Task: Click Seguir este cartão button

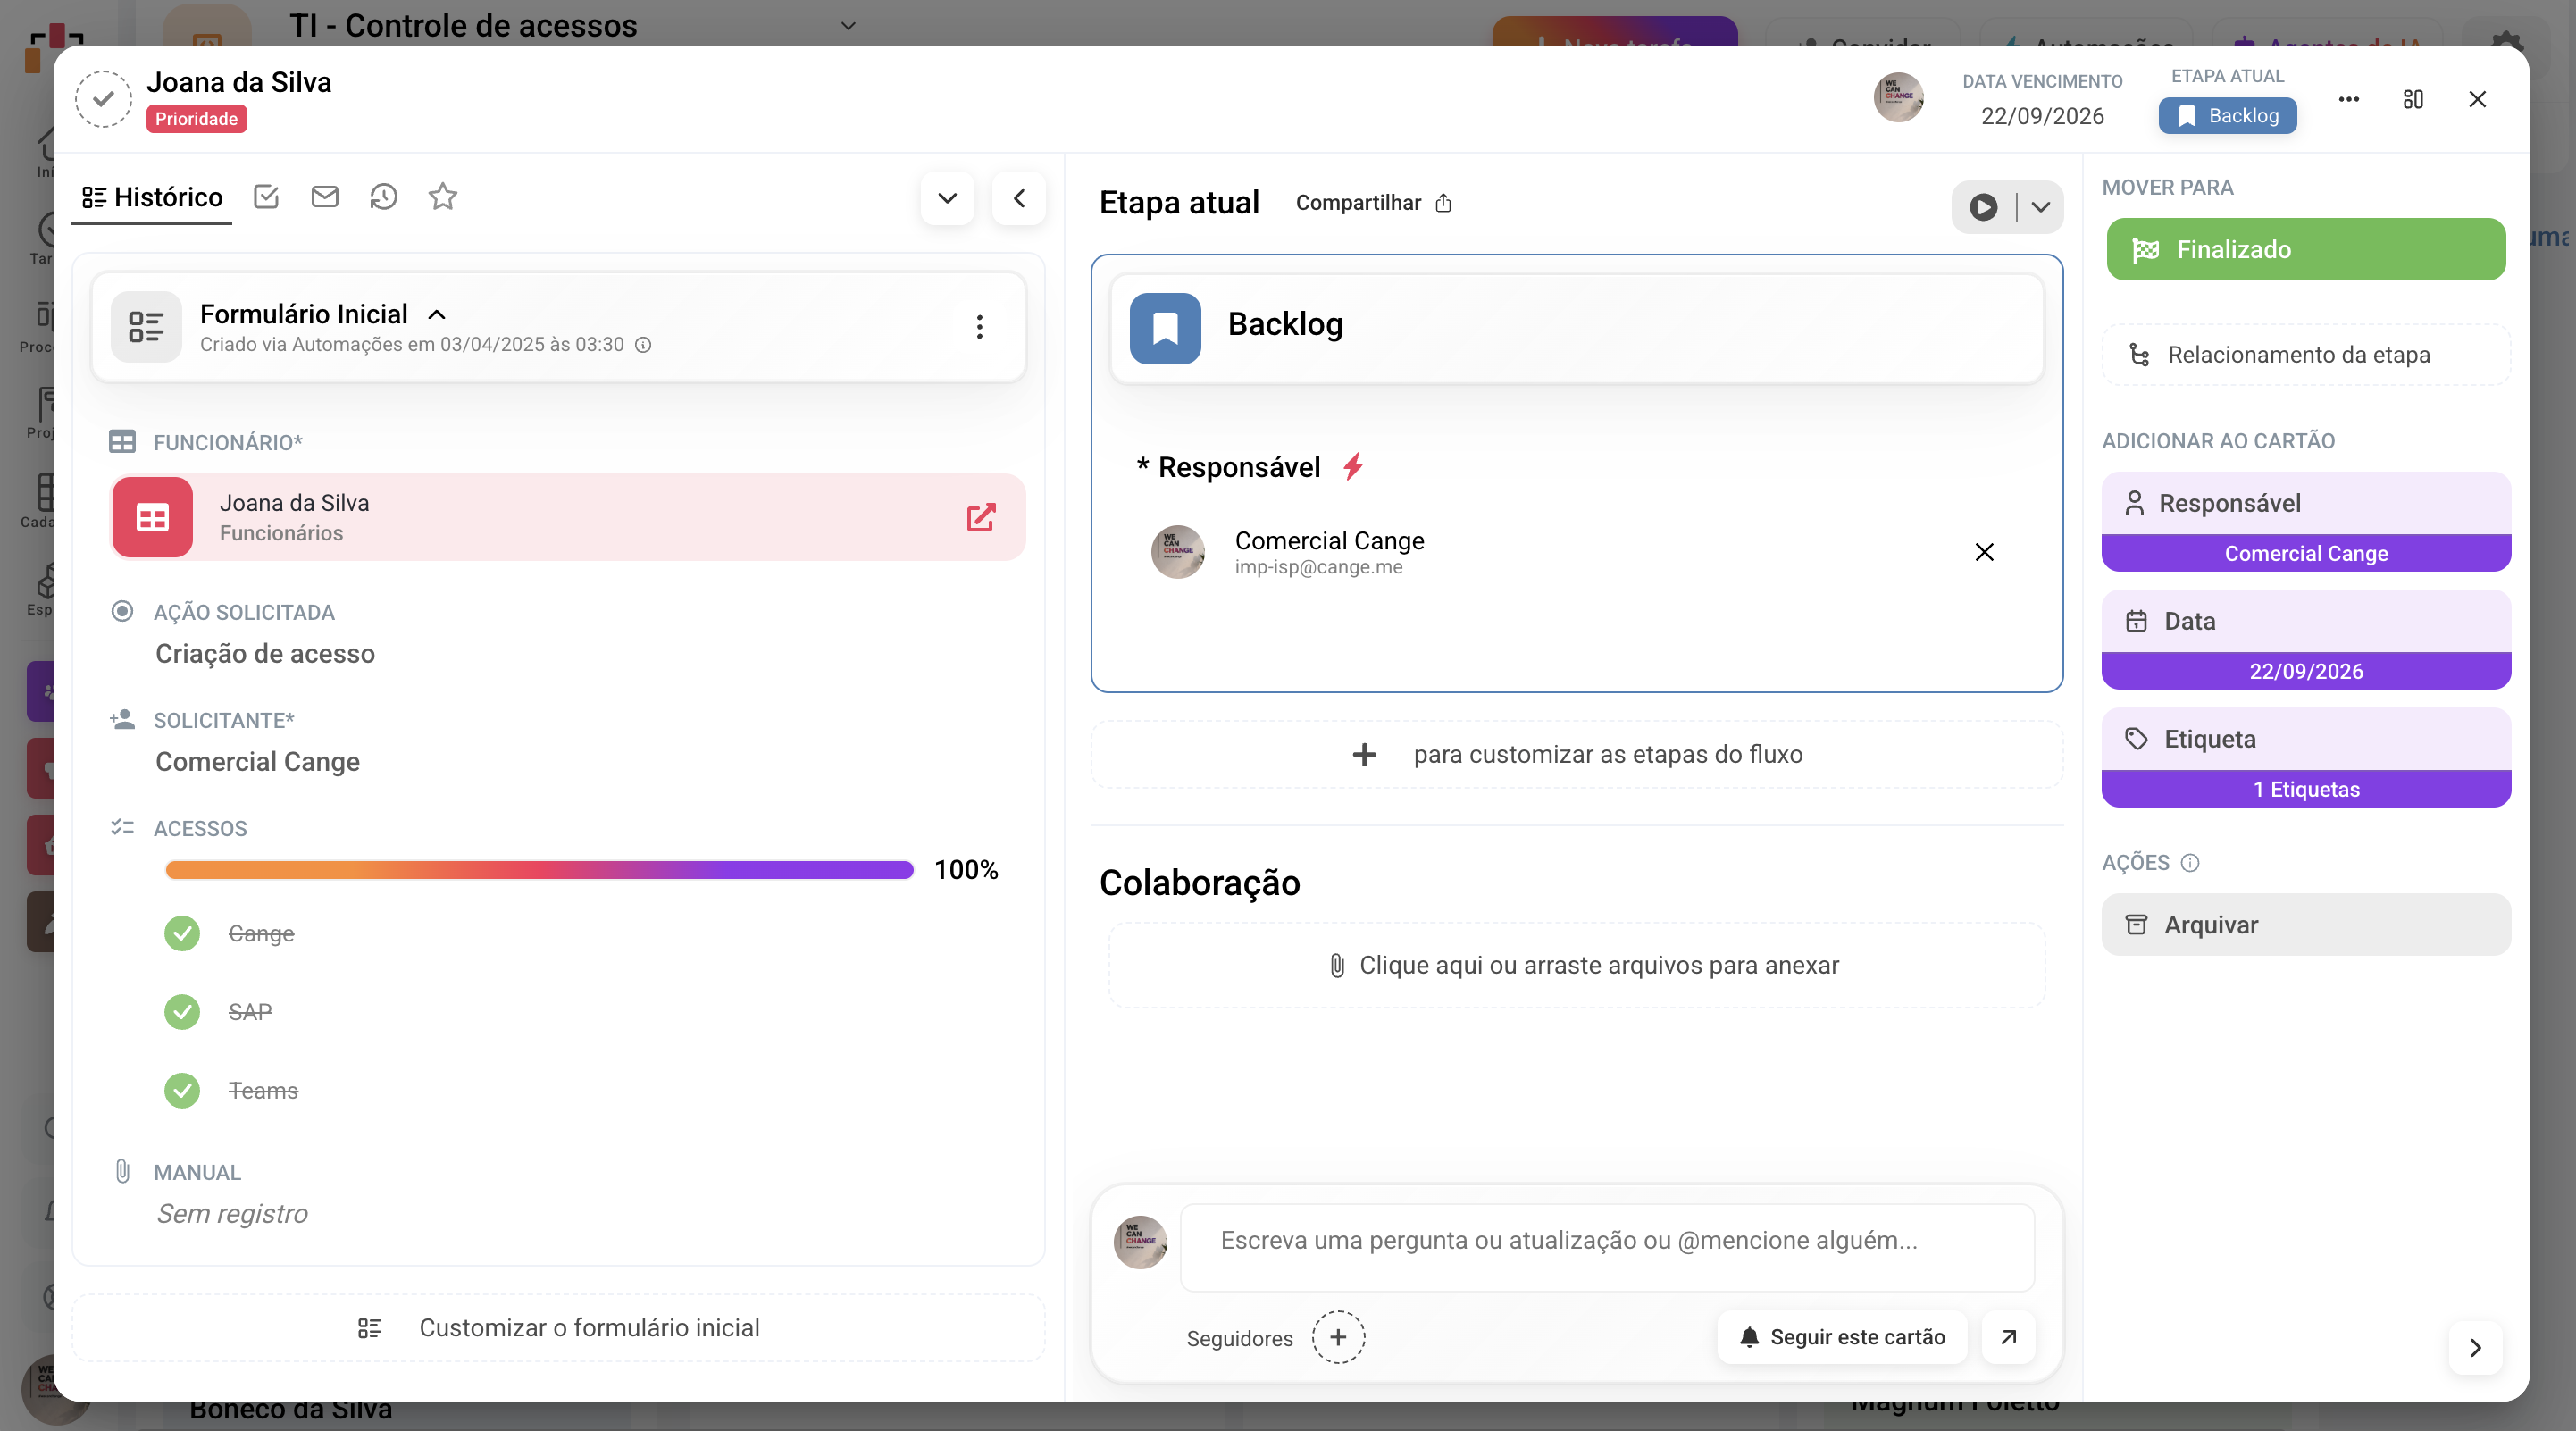Action: tap(1842, 1337)
